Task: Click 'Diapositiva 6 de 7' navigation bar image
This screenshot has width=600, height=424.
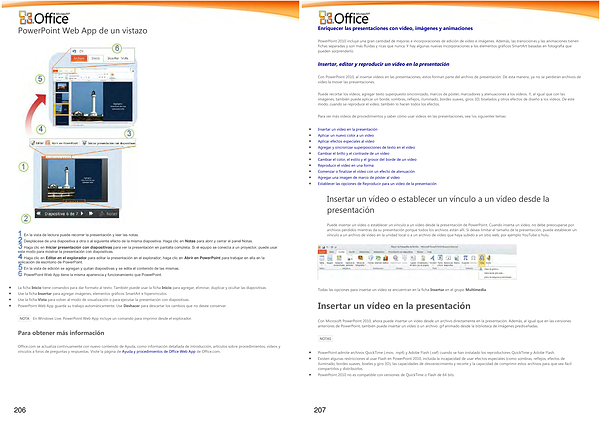Action: click(x=77, y=214)
